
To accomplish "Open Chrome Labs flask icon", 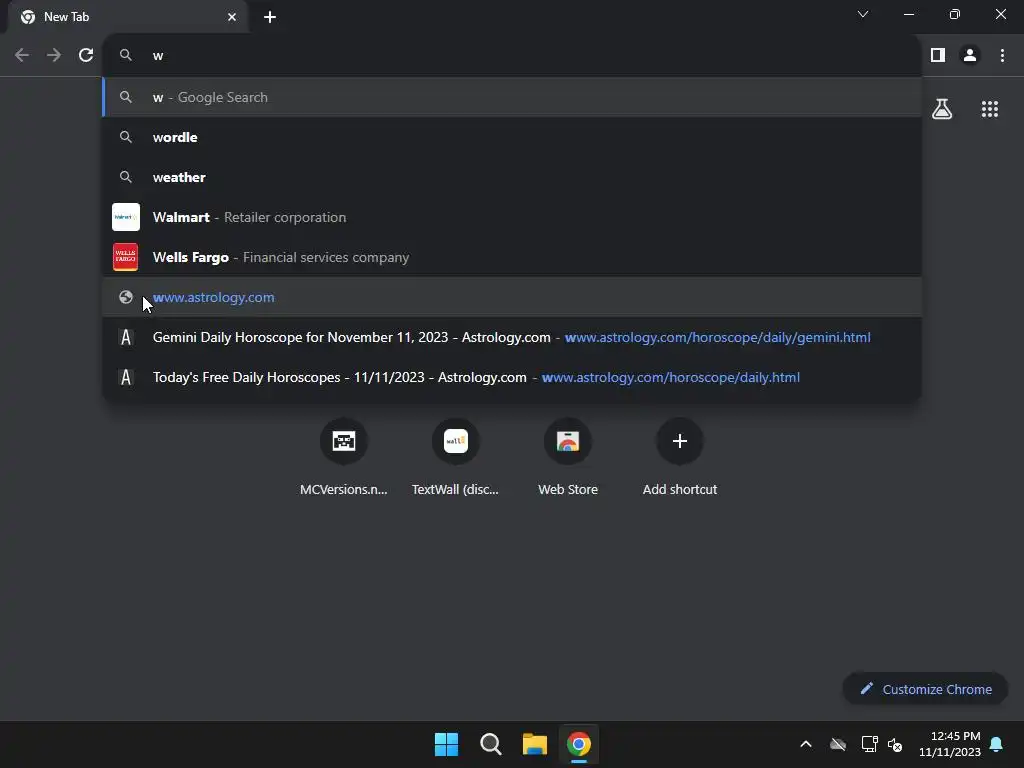I will click(942, 109).
